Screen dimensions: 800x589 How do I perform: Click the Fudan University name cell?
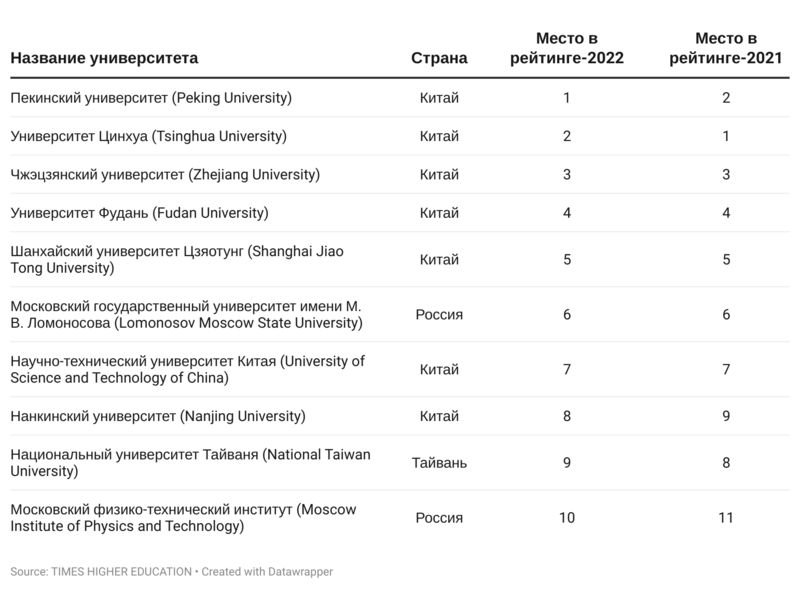pyautogui.click(x=139, y=213)
